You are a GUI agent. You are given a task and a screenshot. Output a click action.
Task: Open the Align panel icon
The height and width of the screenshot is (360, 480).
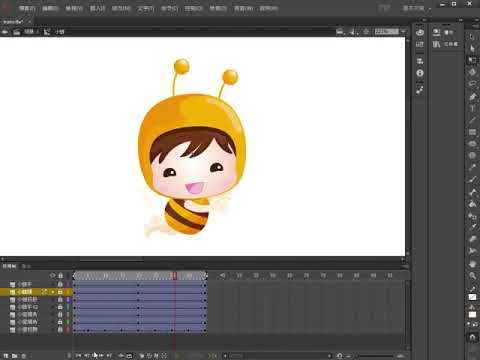point(420,61)
